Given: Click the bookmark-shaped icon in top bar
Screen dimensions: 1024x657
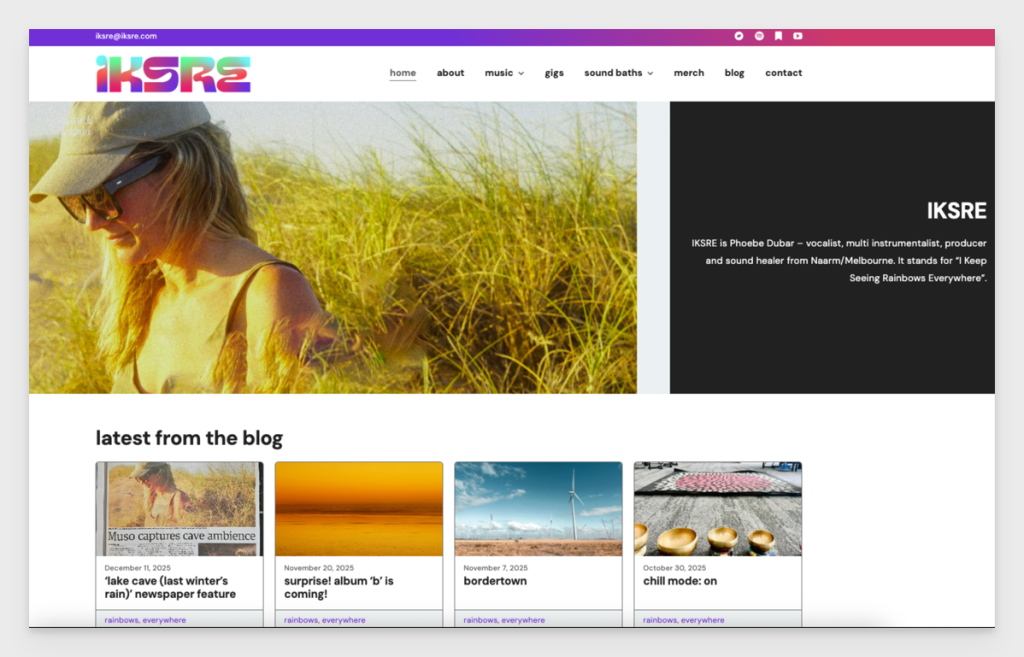Looking at the screenshot, I should click(x=778, y=36).
